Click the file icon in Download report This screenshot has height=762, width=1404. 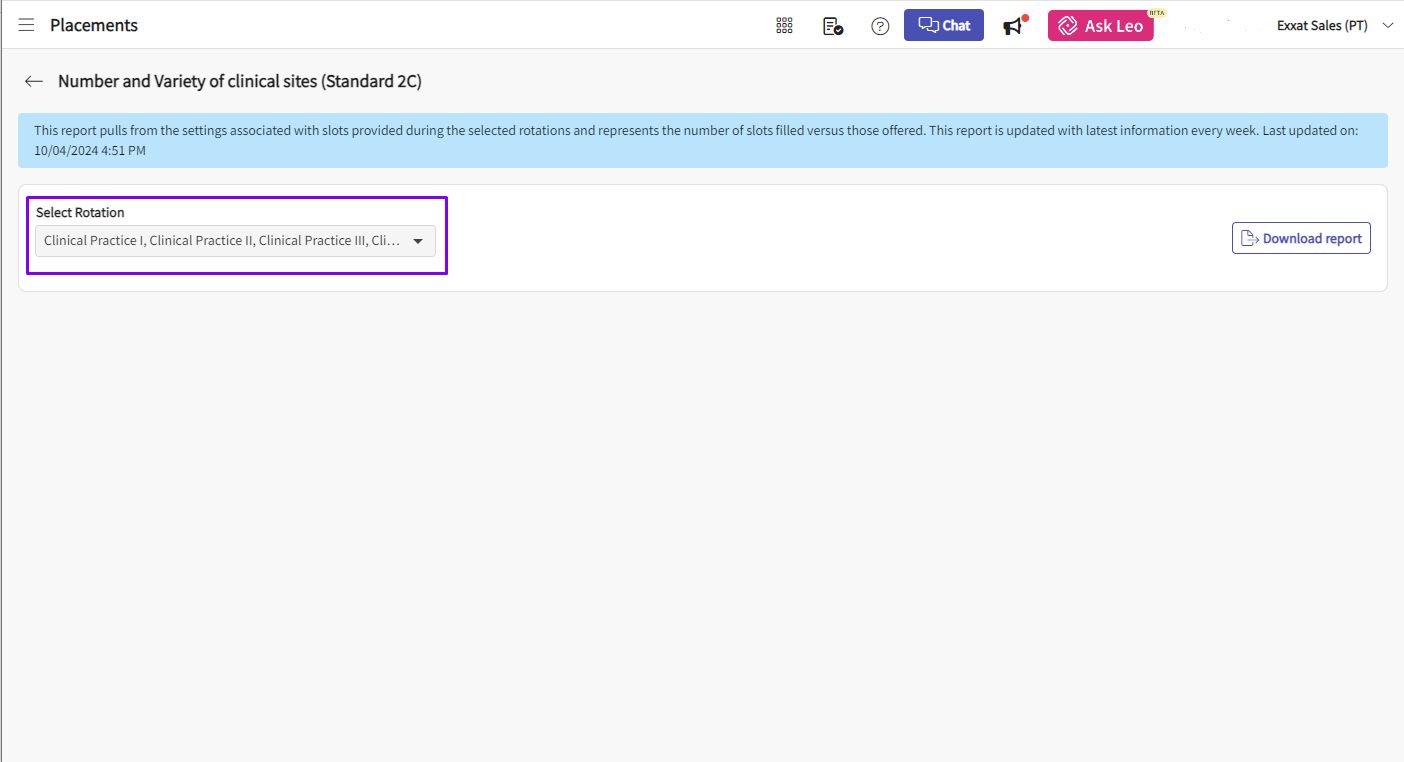[1249, 238]
